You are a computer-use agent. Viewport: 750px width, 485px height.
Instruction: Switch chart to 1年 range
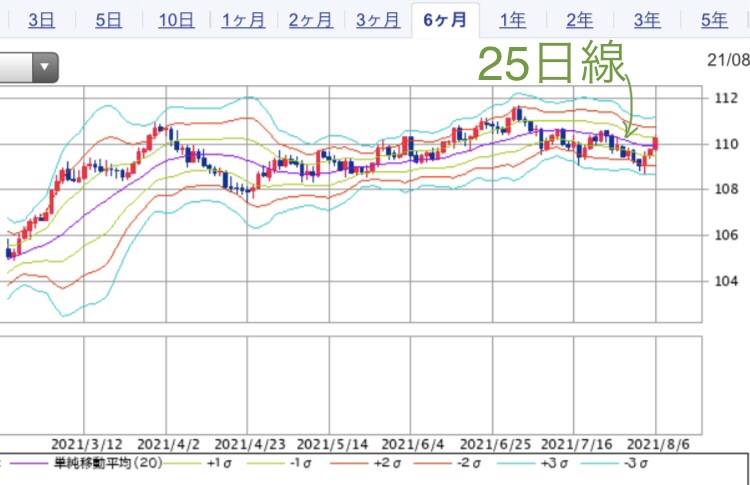pyautogui.click(x=512, y=20)
